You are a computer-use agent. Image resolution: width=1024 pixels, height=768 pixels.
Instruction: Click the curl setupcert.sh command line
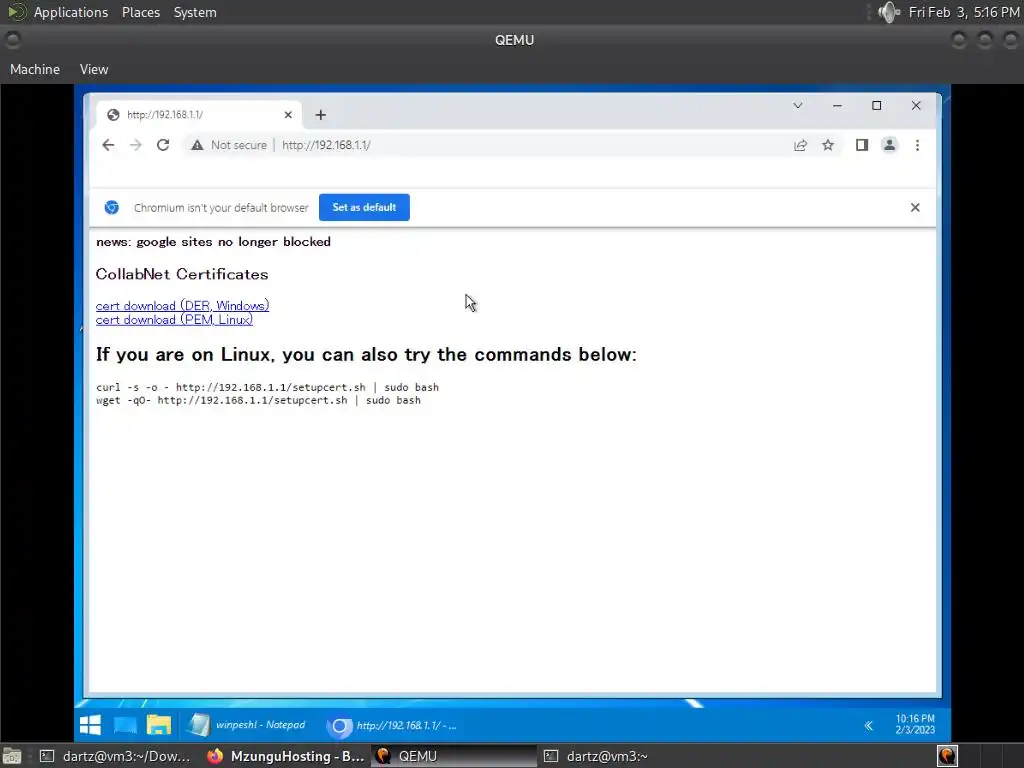(x=267, y=387)
